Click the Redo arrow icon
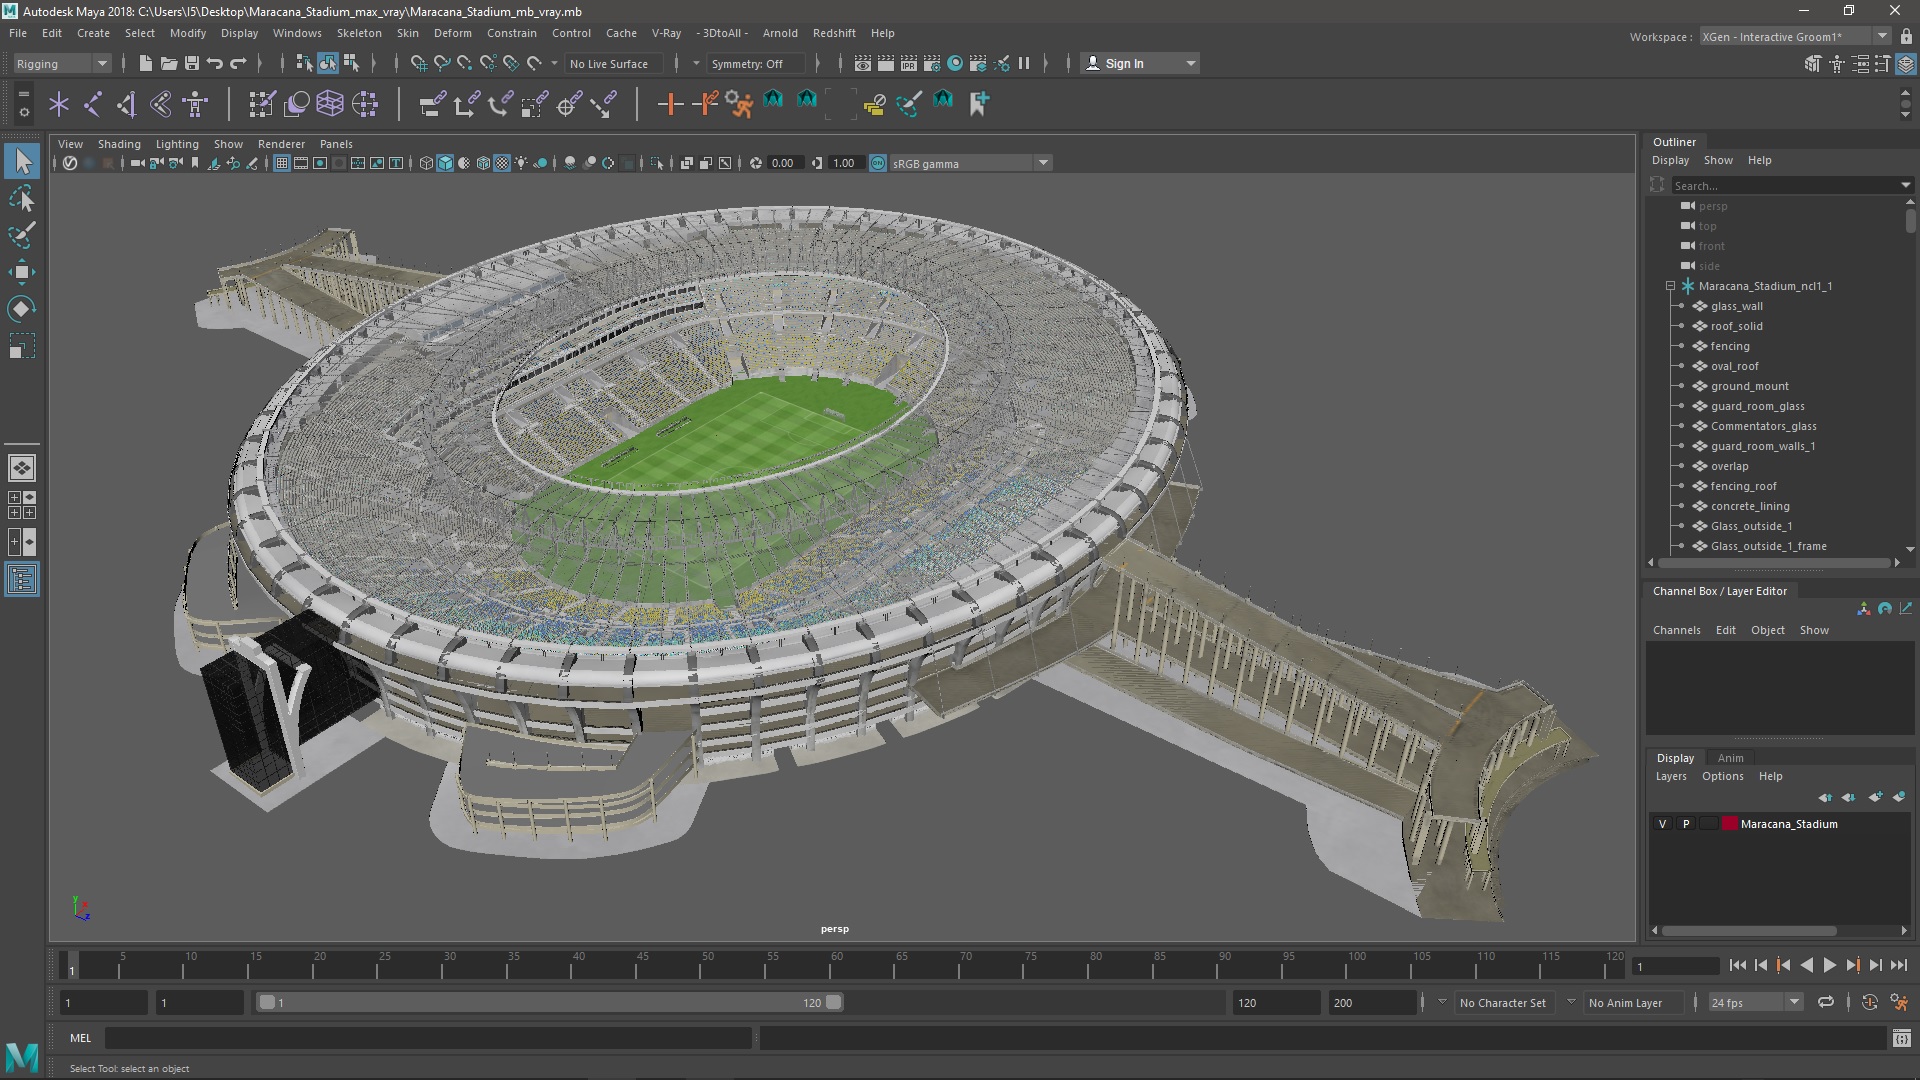The width and height of the screenshot is (1920, 1080). pyautogui.click(x=238, y=63)
